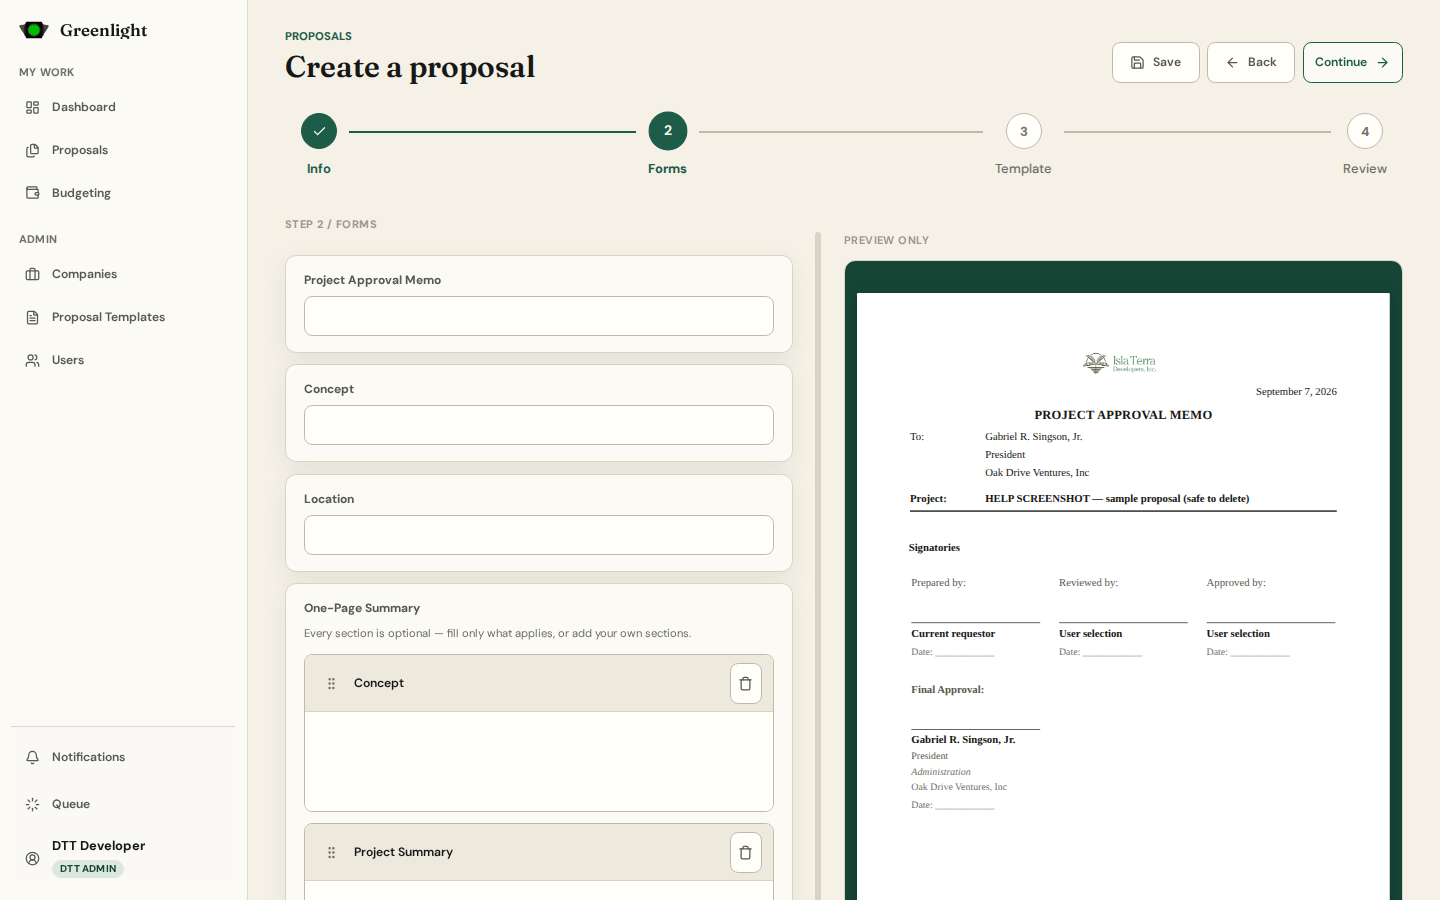Image resolution: width=1440 pixels, height=900 pixels.
Task: Click the Isla Terra logo in preview
Action: coord(1120,363)
